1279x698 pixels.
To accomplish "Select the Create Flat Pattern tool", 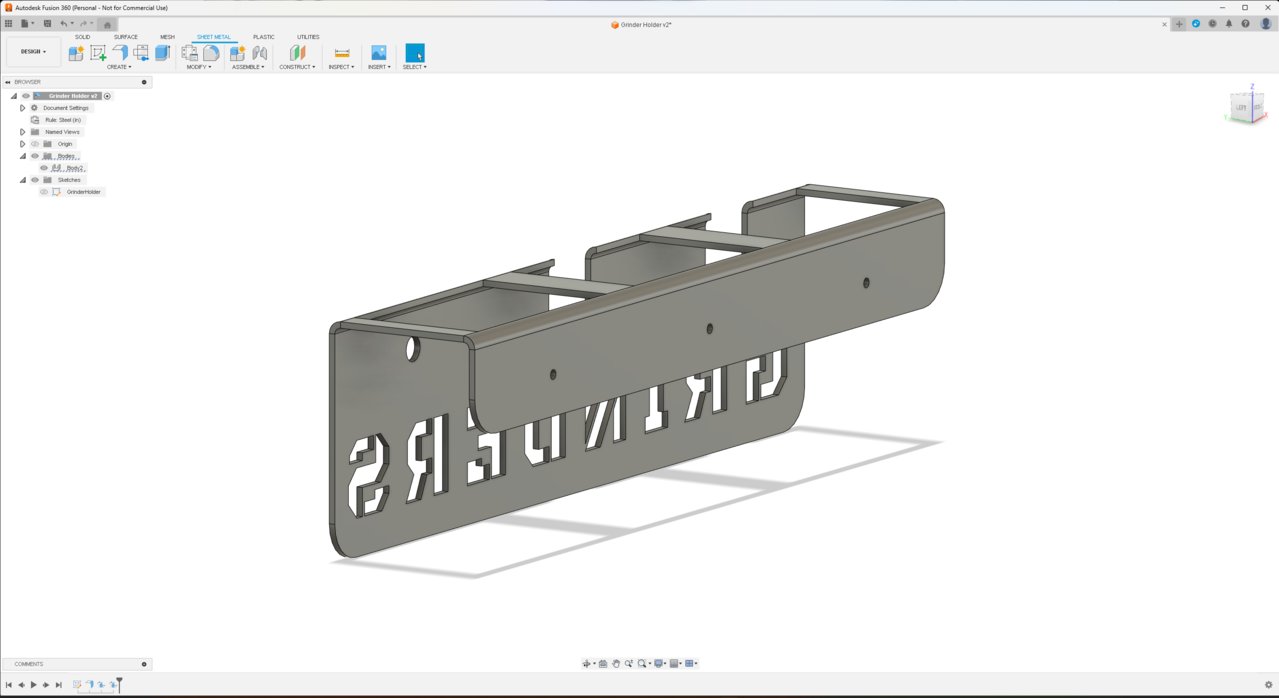I will [x=211, y=53].
